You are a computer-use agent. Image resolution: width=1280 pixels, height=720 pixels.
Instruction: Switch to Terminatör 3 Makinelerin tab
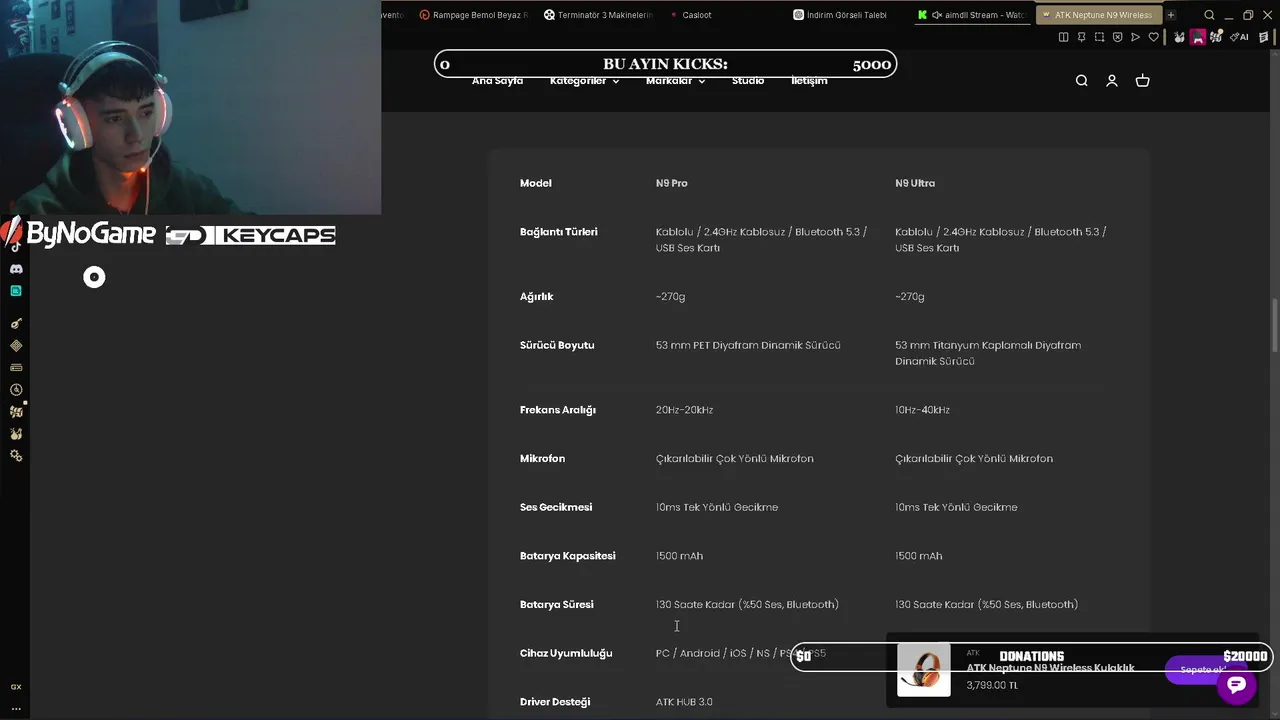pyautogui.click(x=598, y=15)
